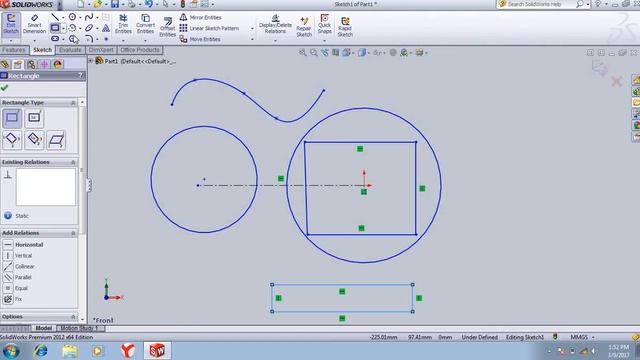Screen dimensions: 640x360
Task: Collapse the Existing Relations section
Action: (73, 162)
